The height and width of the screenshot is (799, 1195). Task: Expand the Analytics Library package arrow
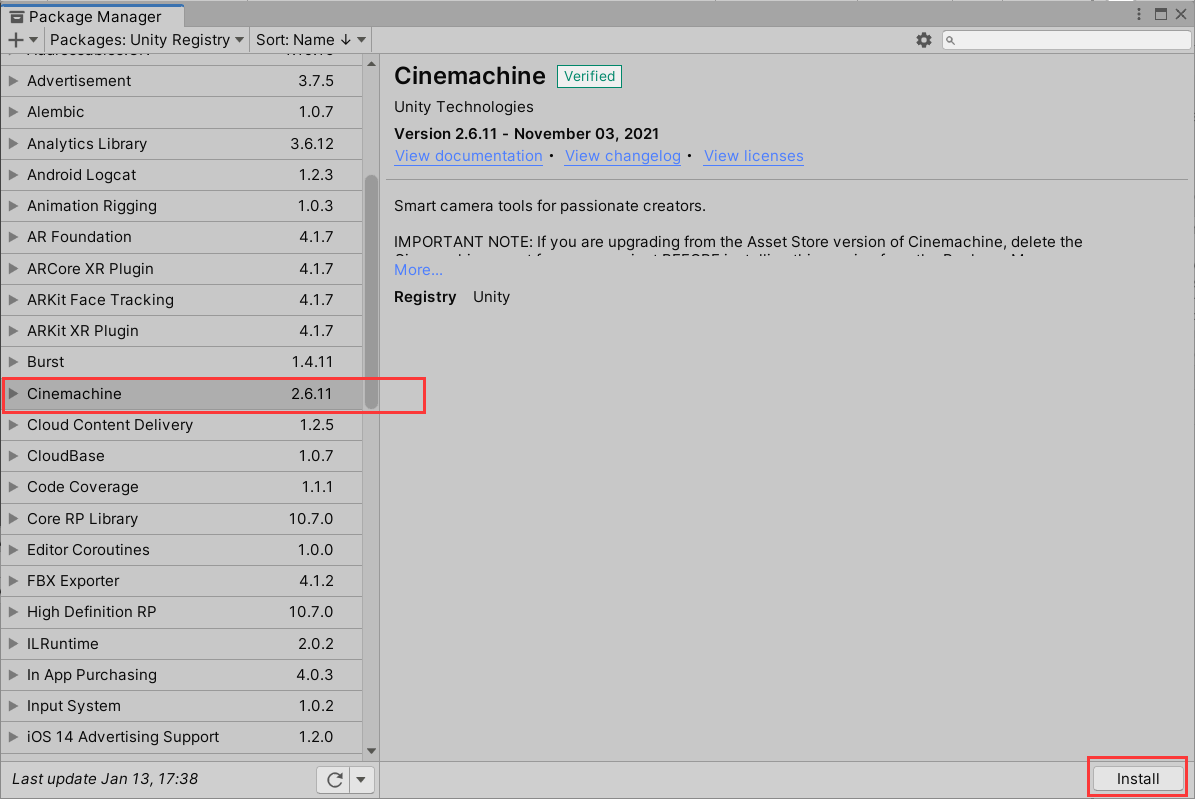pos(13,143)
